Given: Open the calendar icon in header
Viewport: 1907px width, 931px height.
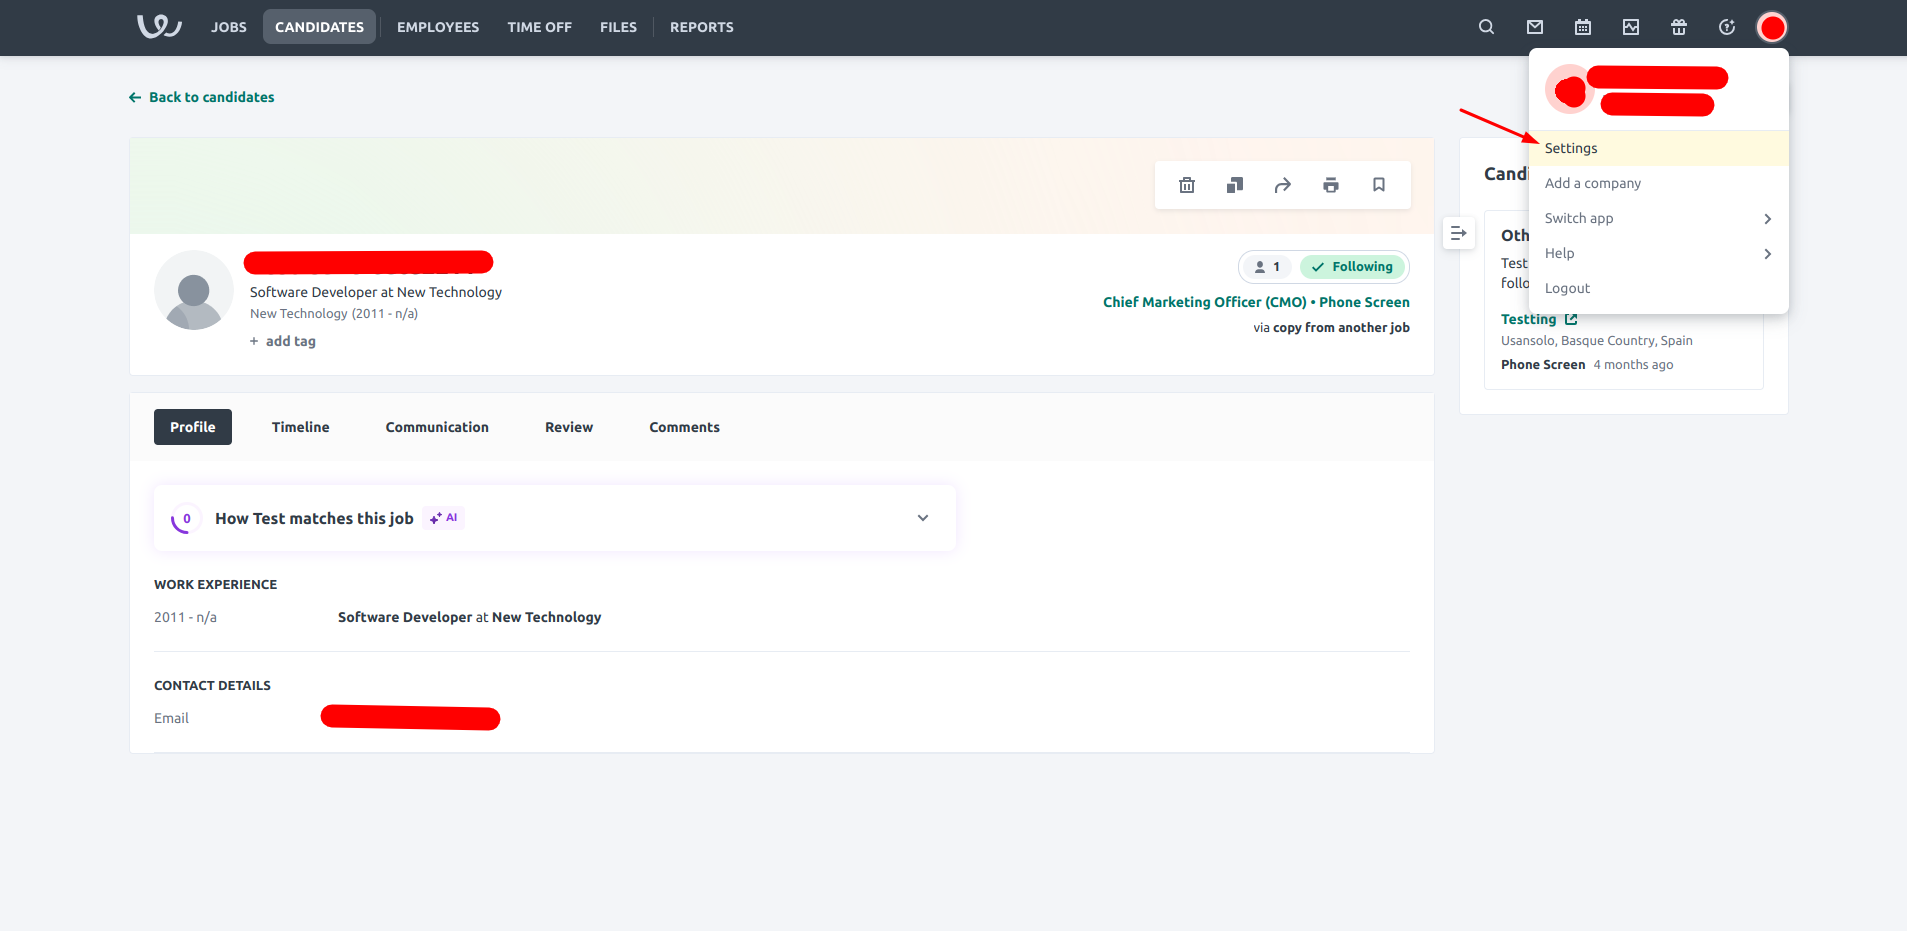Looking at the screenshot, I should click(1582, 27).
